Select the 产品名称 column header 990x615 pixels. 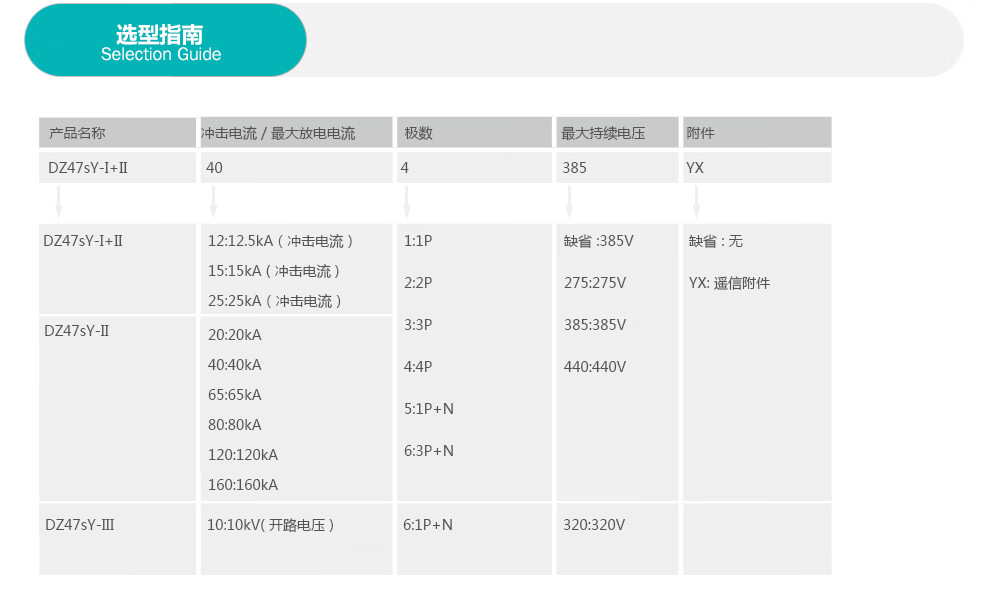pos(77,133)
